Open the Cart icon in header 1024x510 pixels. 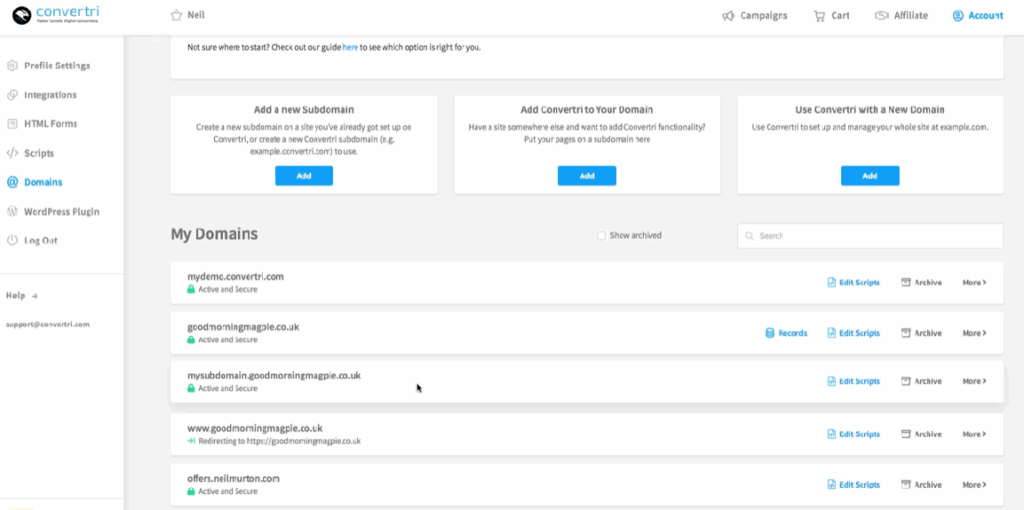coord(819,16)
